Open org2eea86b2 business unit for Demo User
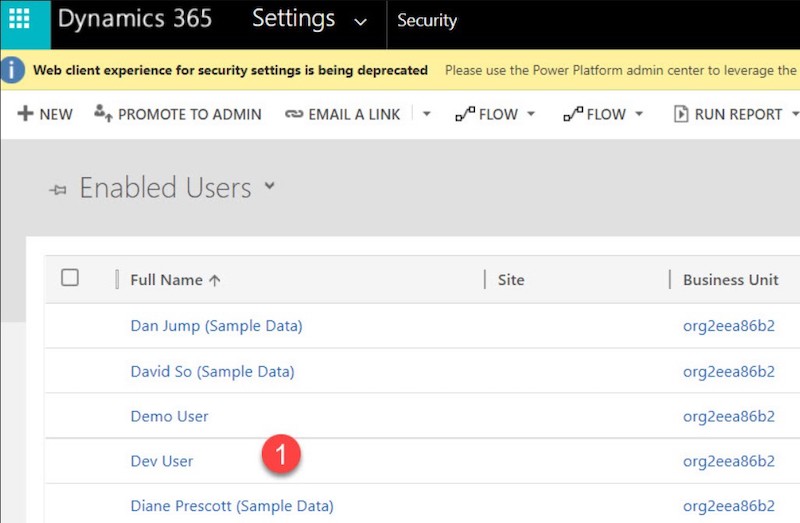Screen dimensions: 800x523 729,416
